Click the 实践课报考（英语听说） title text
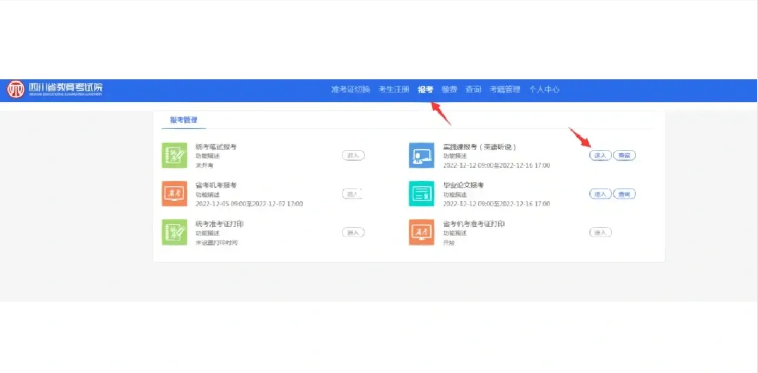The width and height of the screenshot is (758, 373). pos(480,146)
